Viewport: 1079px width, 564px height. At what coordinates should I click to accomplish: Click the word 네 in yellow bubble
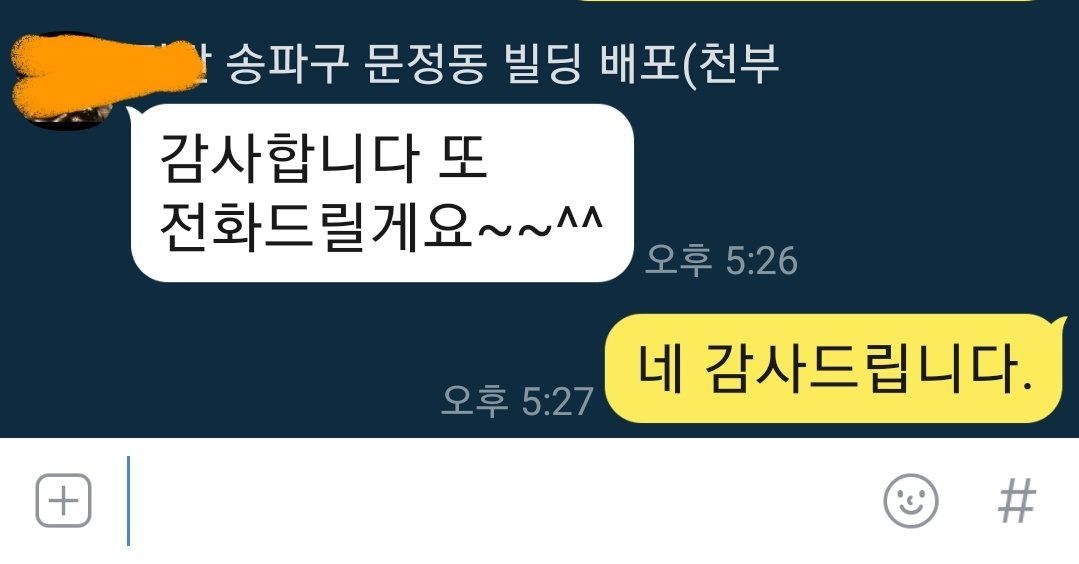coord(661,368)
